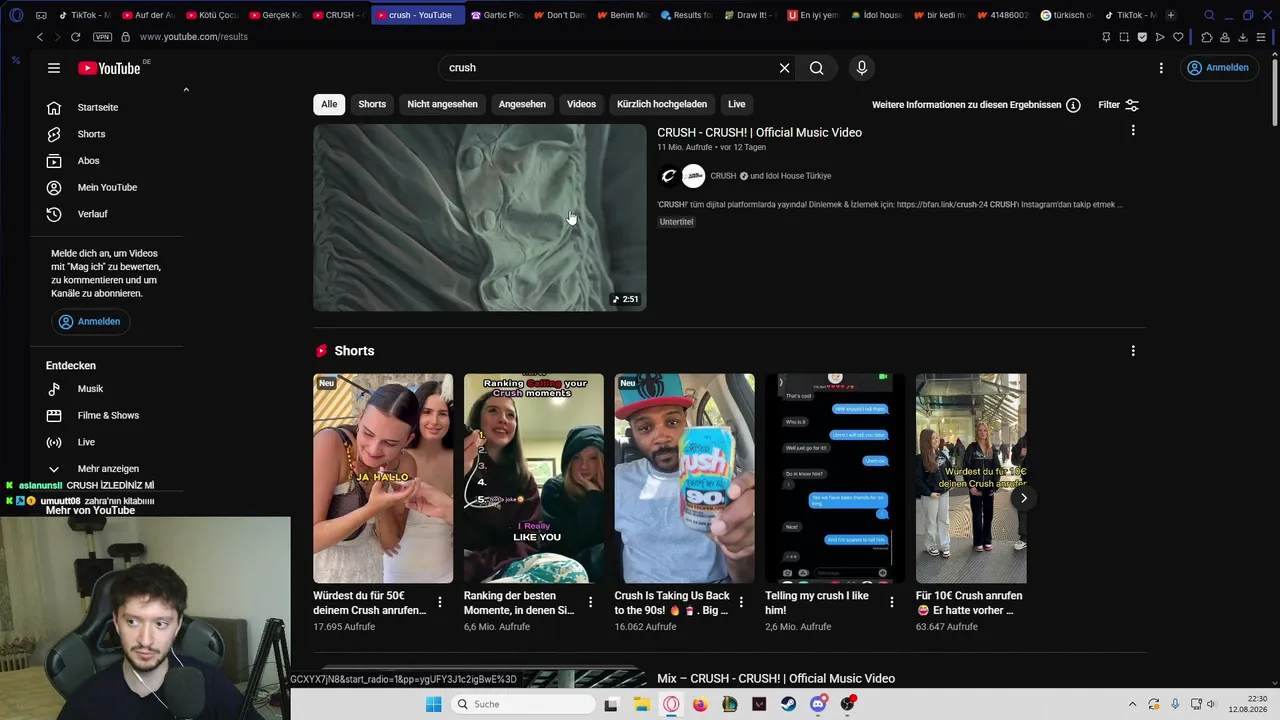The width and height of the screenshot is (1280, 720).
Task: Open the 'JA HALLO' short thumbnail
Action: pyautogui.click(x=383, y=478)
